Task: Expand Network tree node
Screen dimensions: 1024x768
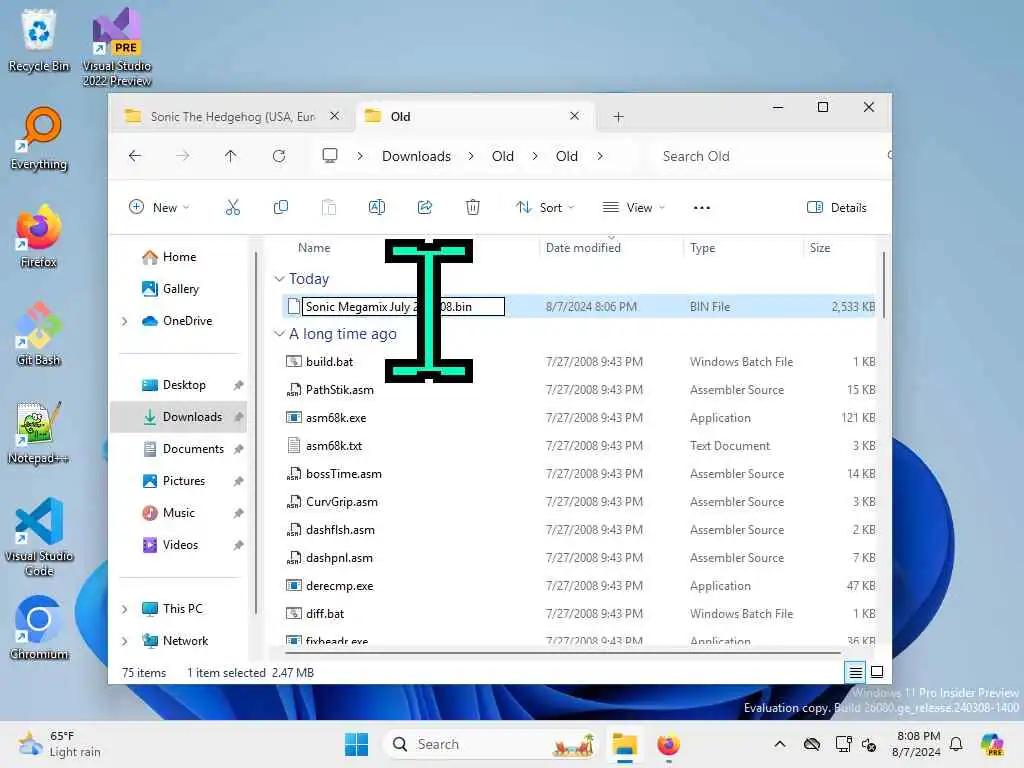Action: tap(124, 641)
